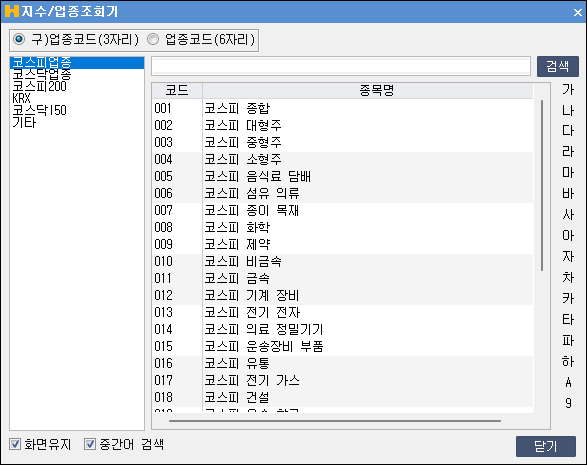Filter by initial 가

[568, 89]
